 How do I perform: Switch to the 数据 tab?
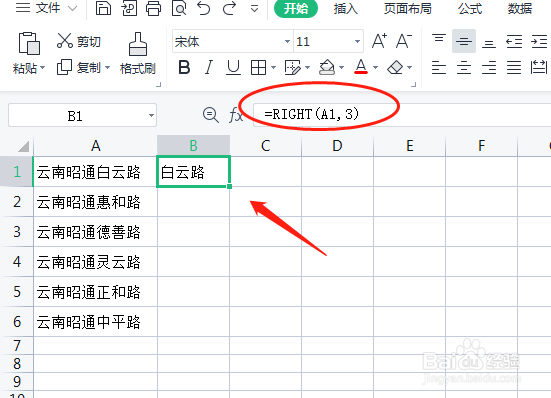coord(520,8)
